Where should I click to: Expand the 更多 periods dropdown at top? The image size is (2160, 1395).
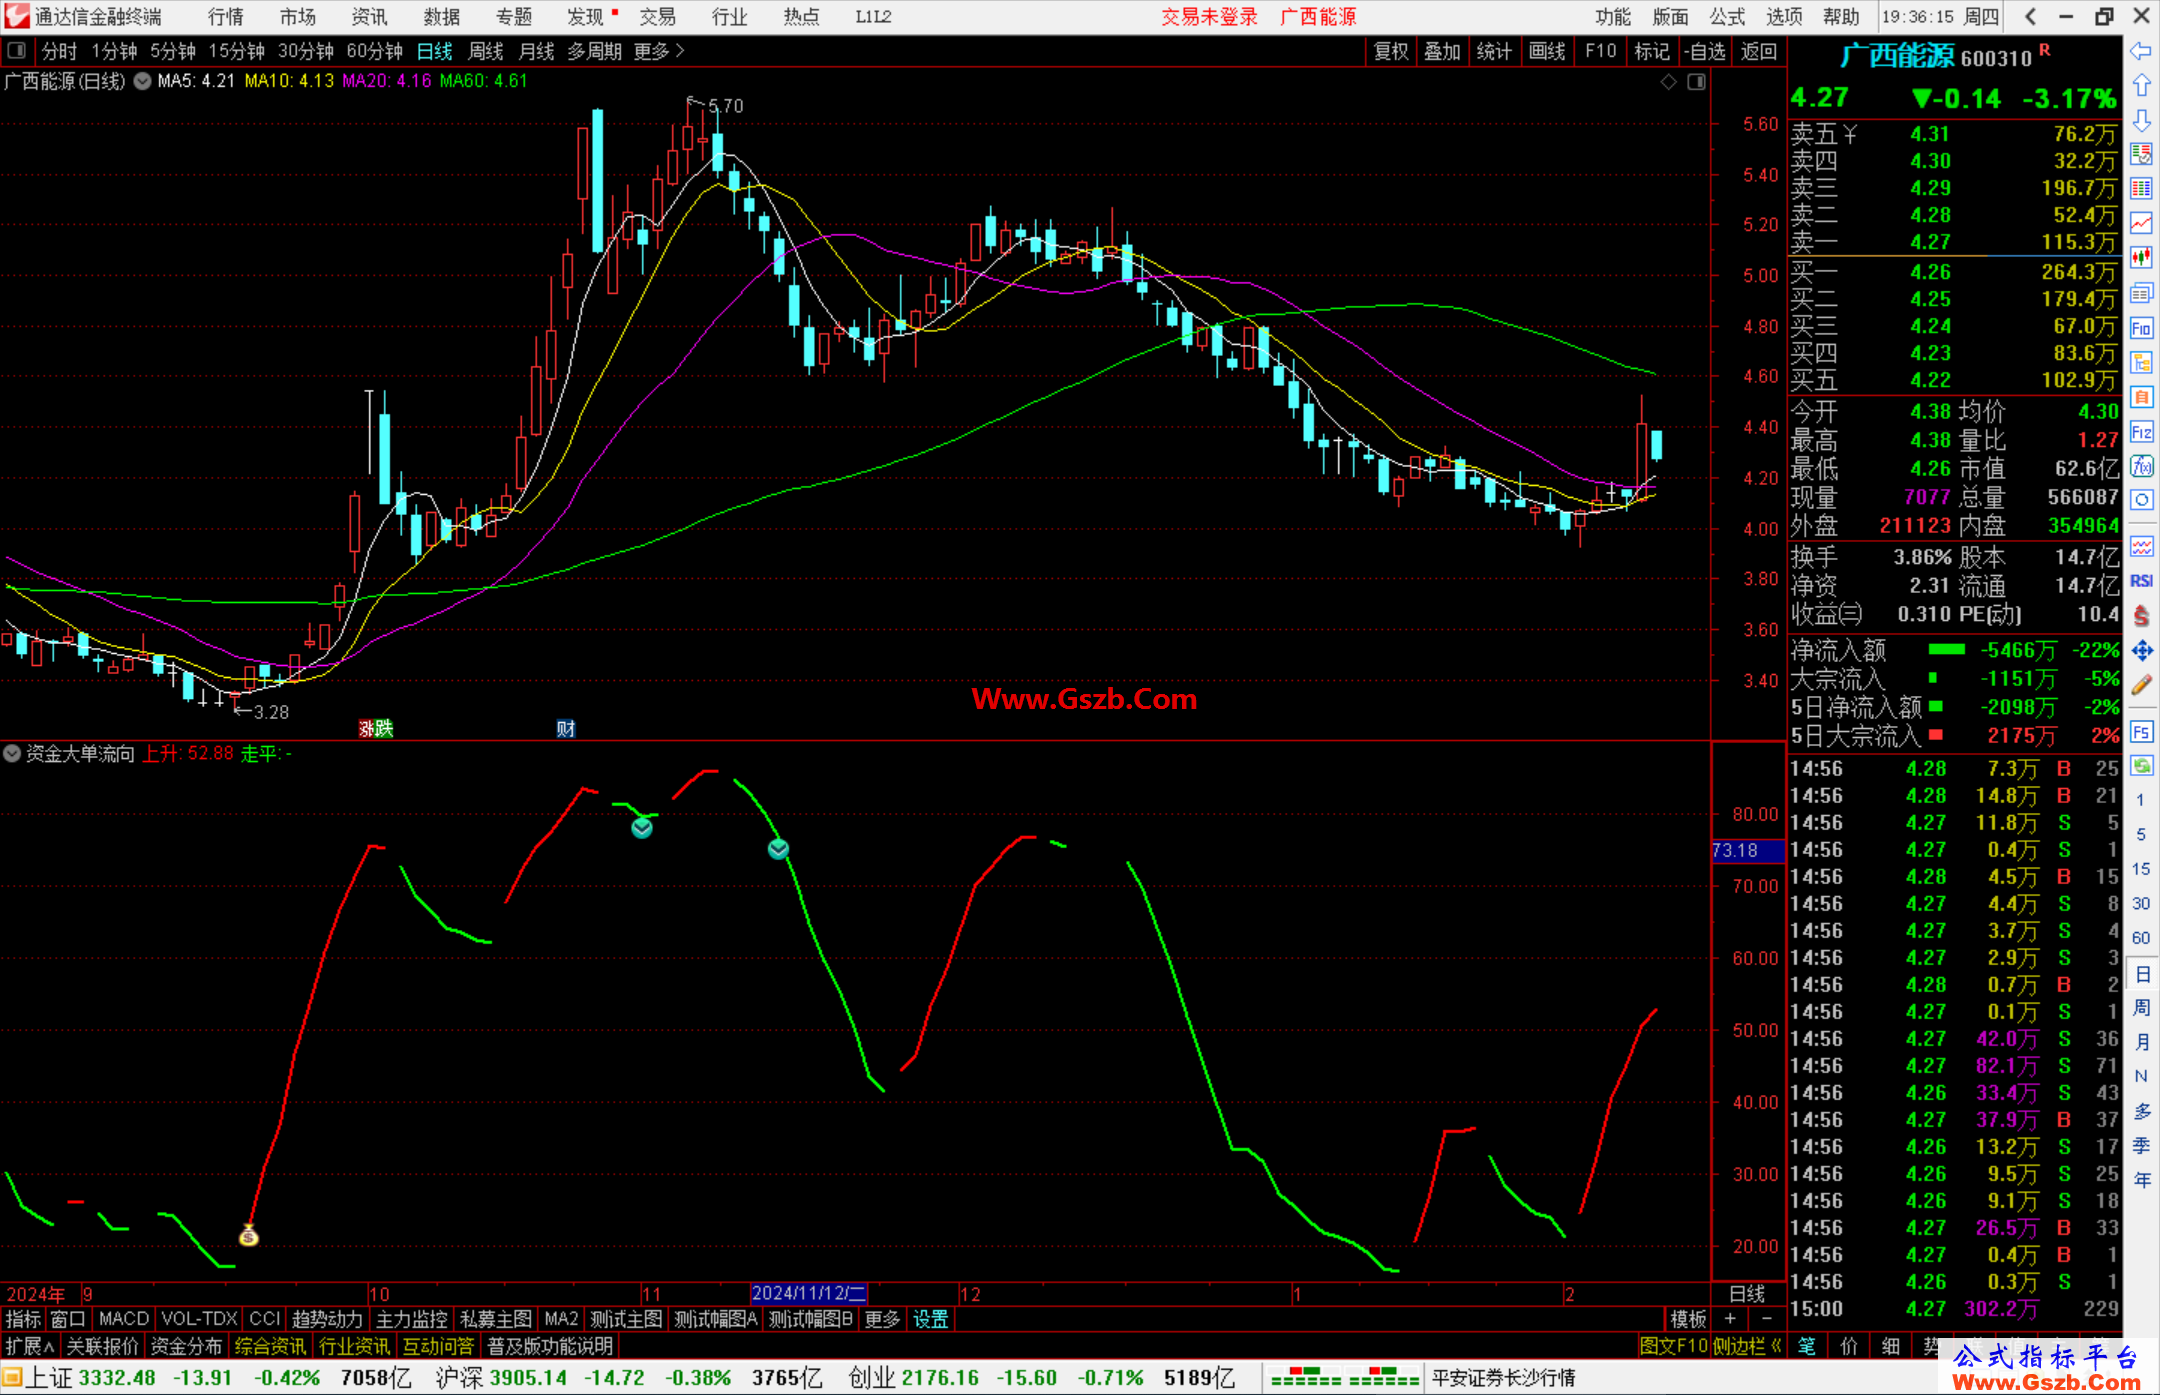[659, 51]
